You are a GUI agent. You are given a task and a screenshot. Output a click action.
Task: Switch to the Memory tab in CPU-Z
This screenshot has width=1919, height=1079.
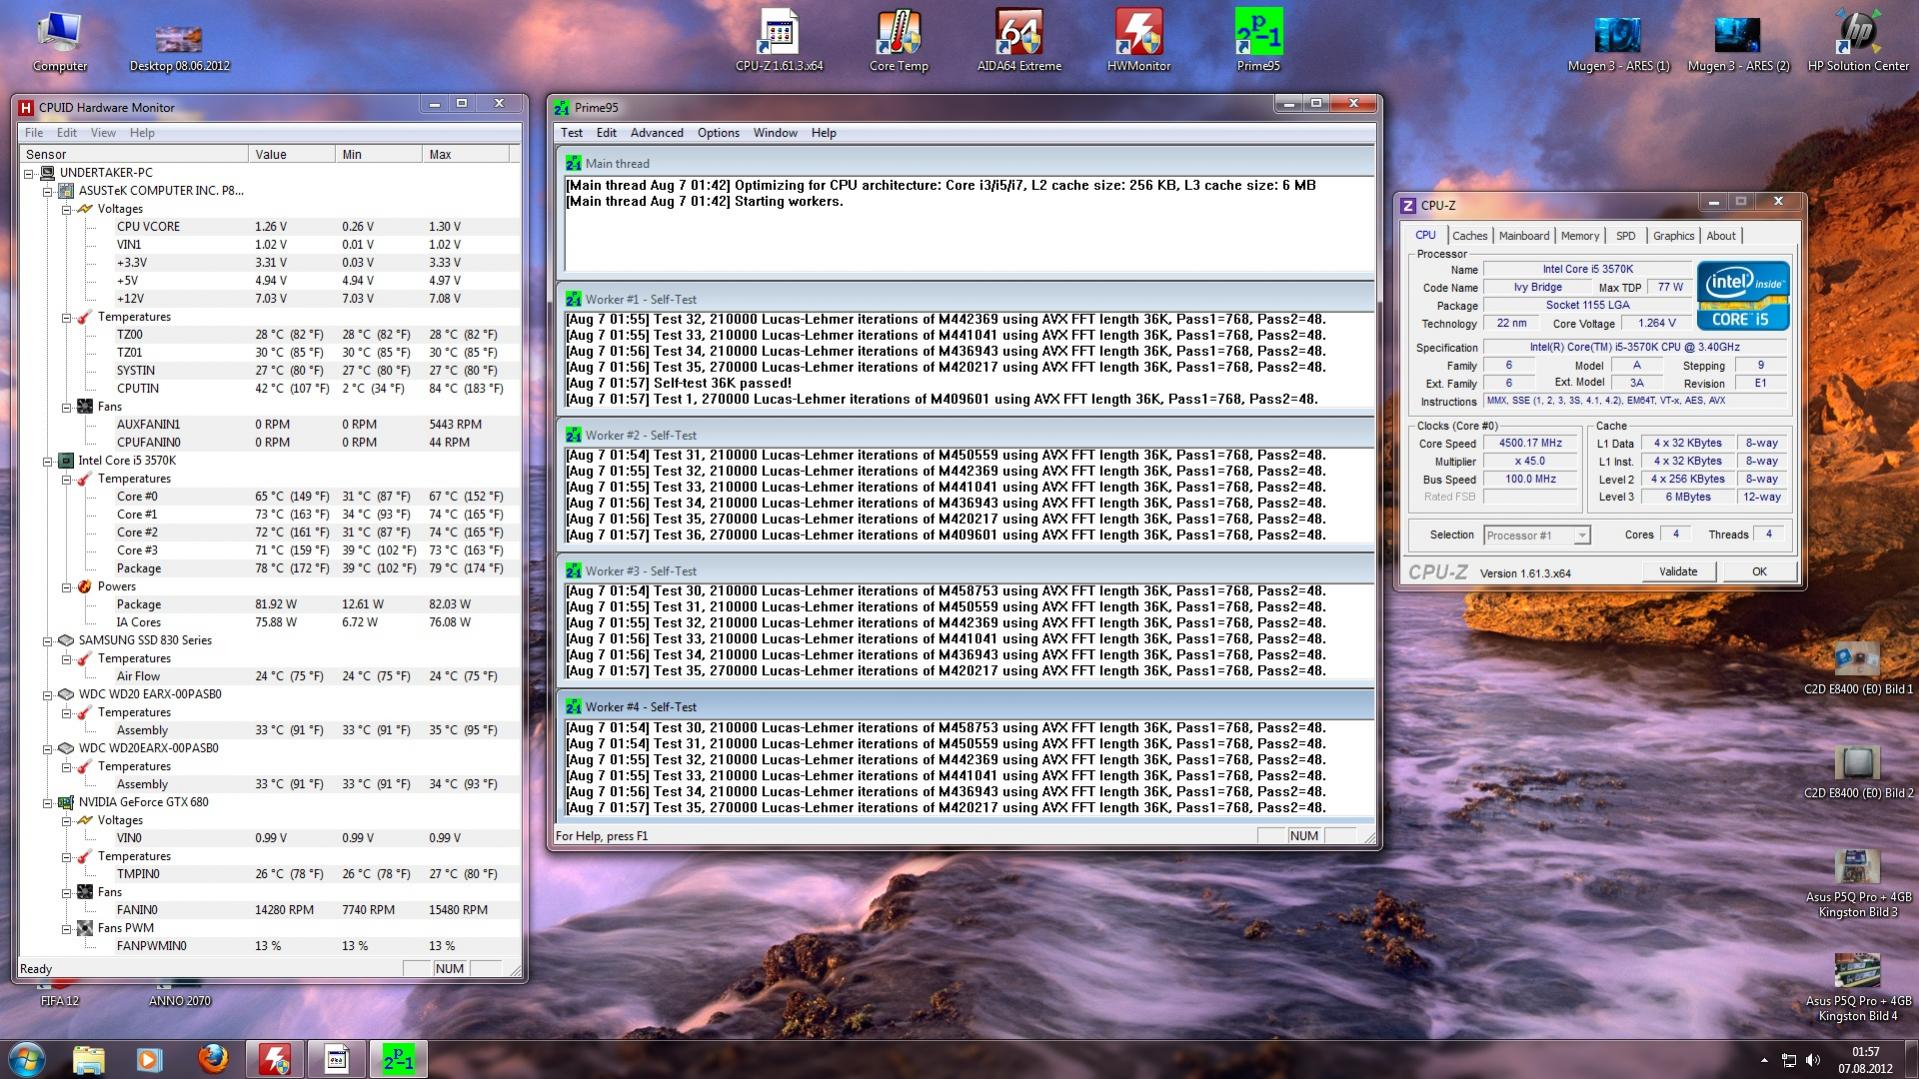click(x=1580, y=236)
